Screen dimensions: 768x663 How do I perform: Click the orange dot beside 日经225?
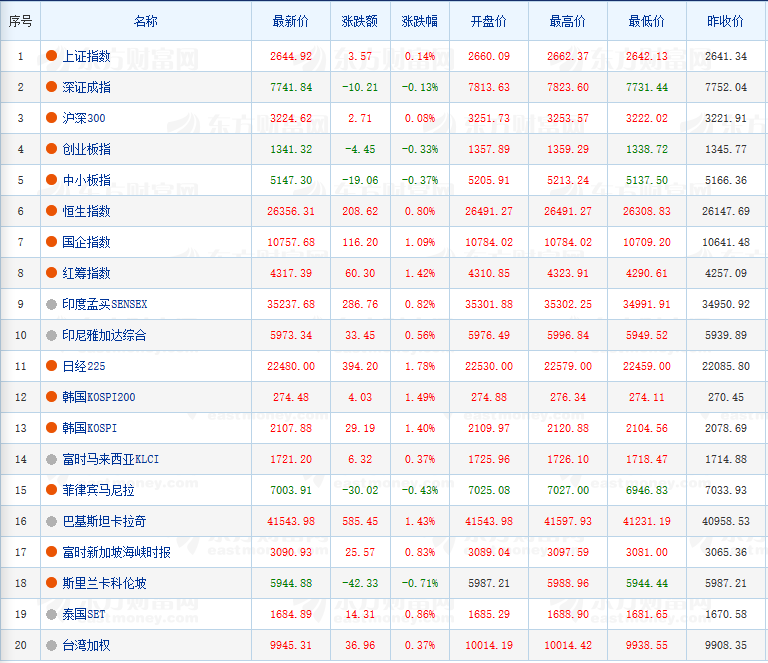(x=51, y=366)
